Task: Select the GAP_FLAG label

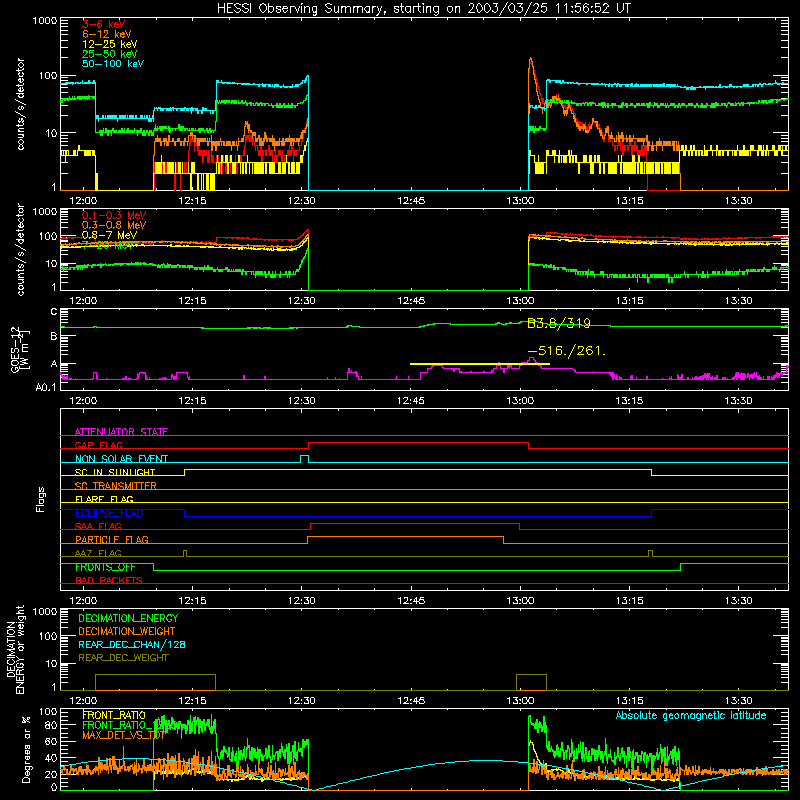Action: click(x=98, y=445)
